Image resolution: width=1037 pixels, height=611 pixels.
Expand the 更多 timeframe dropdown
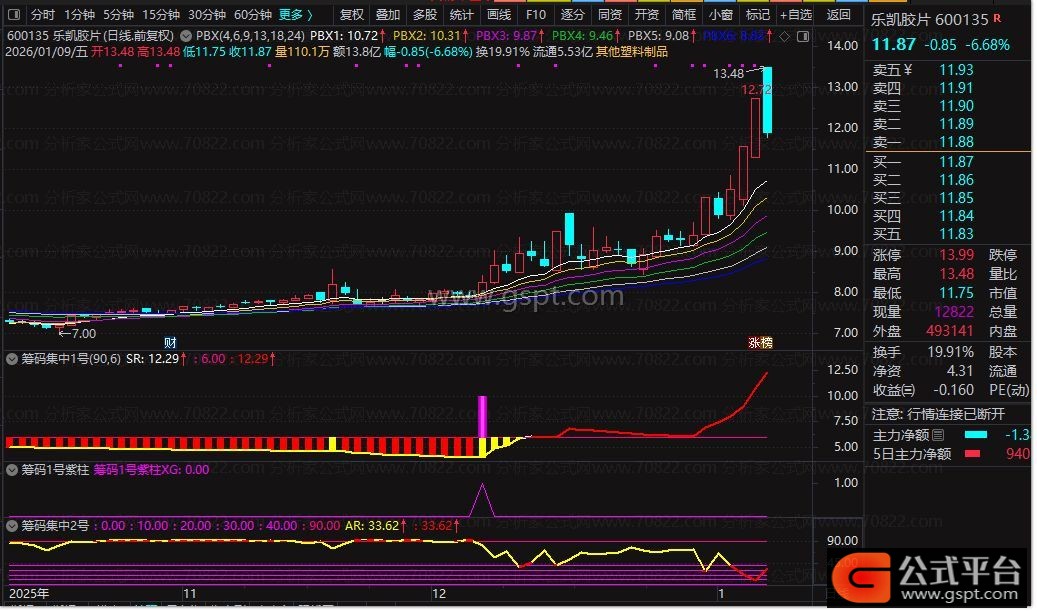coord(295,15)
